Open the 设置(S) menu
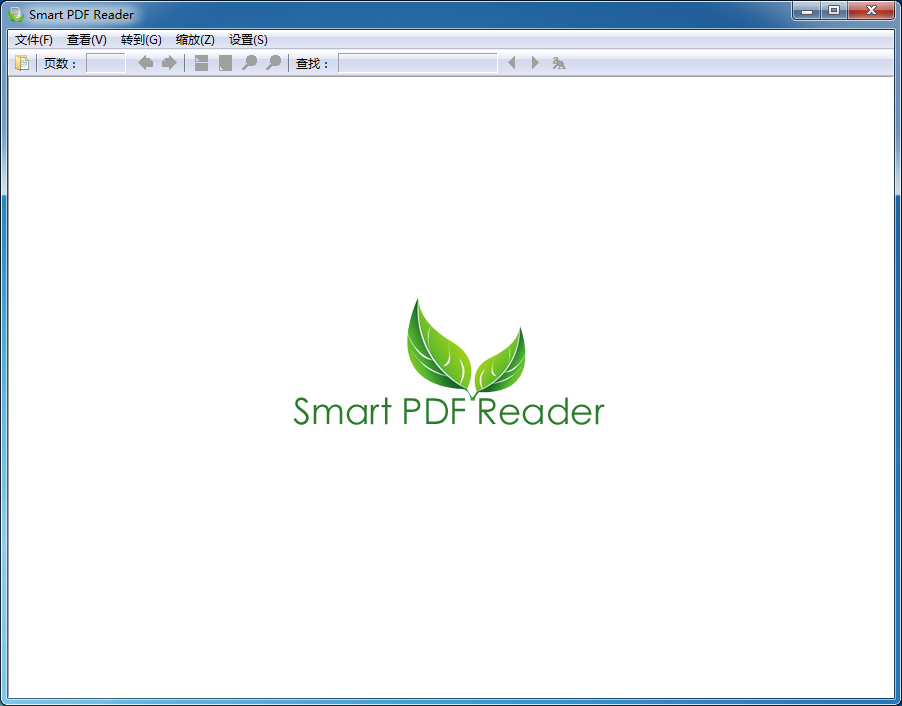The width and height of the screenshot is (902, 706). (x=247, y=40)
